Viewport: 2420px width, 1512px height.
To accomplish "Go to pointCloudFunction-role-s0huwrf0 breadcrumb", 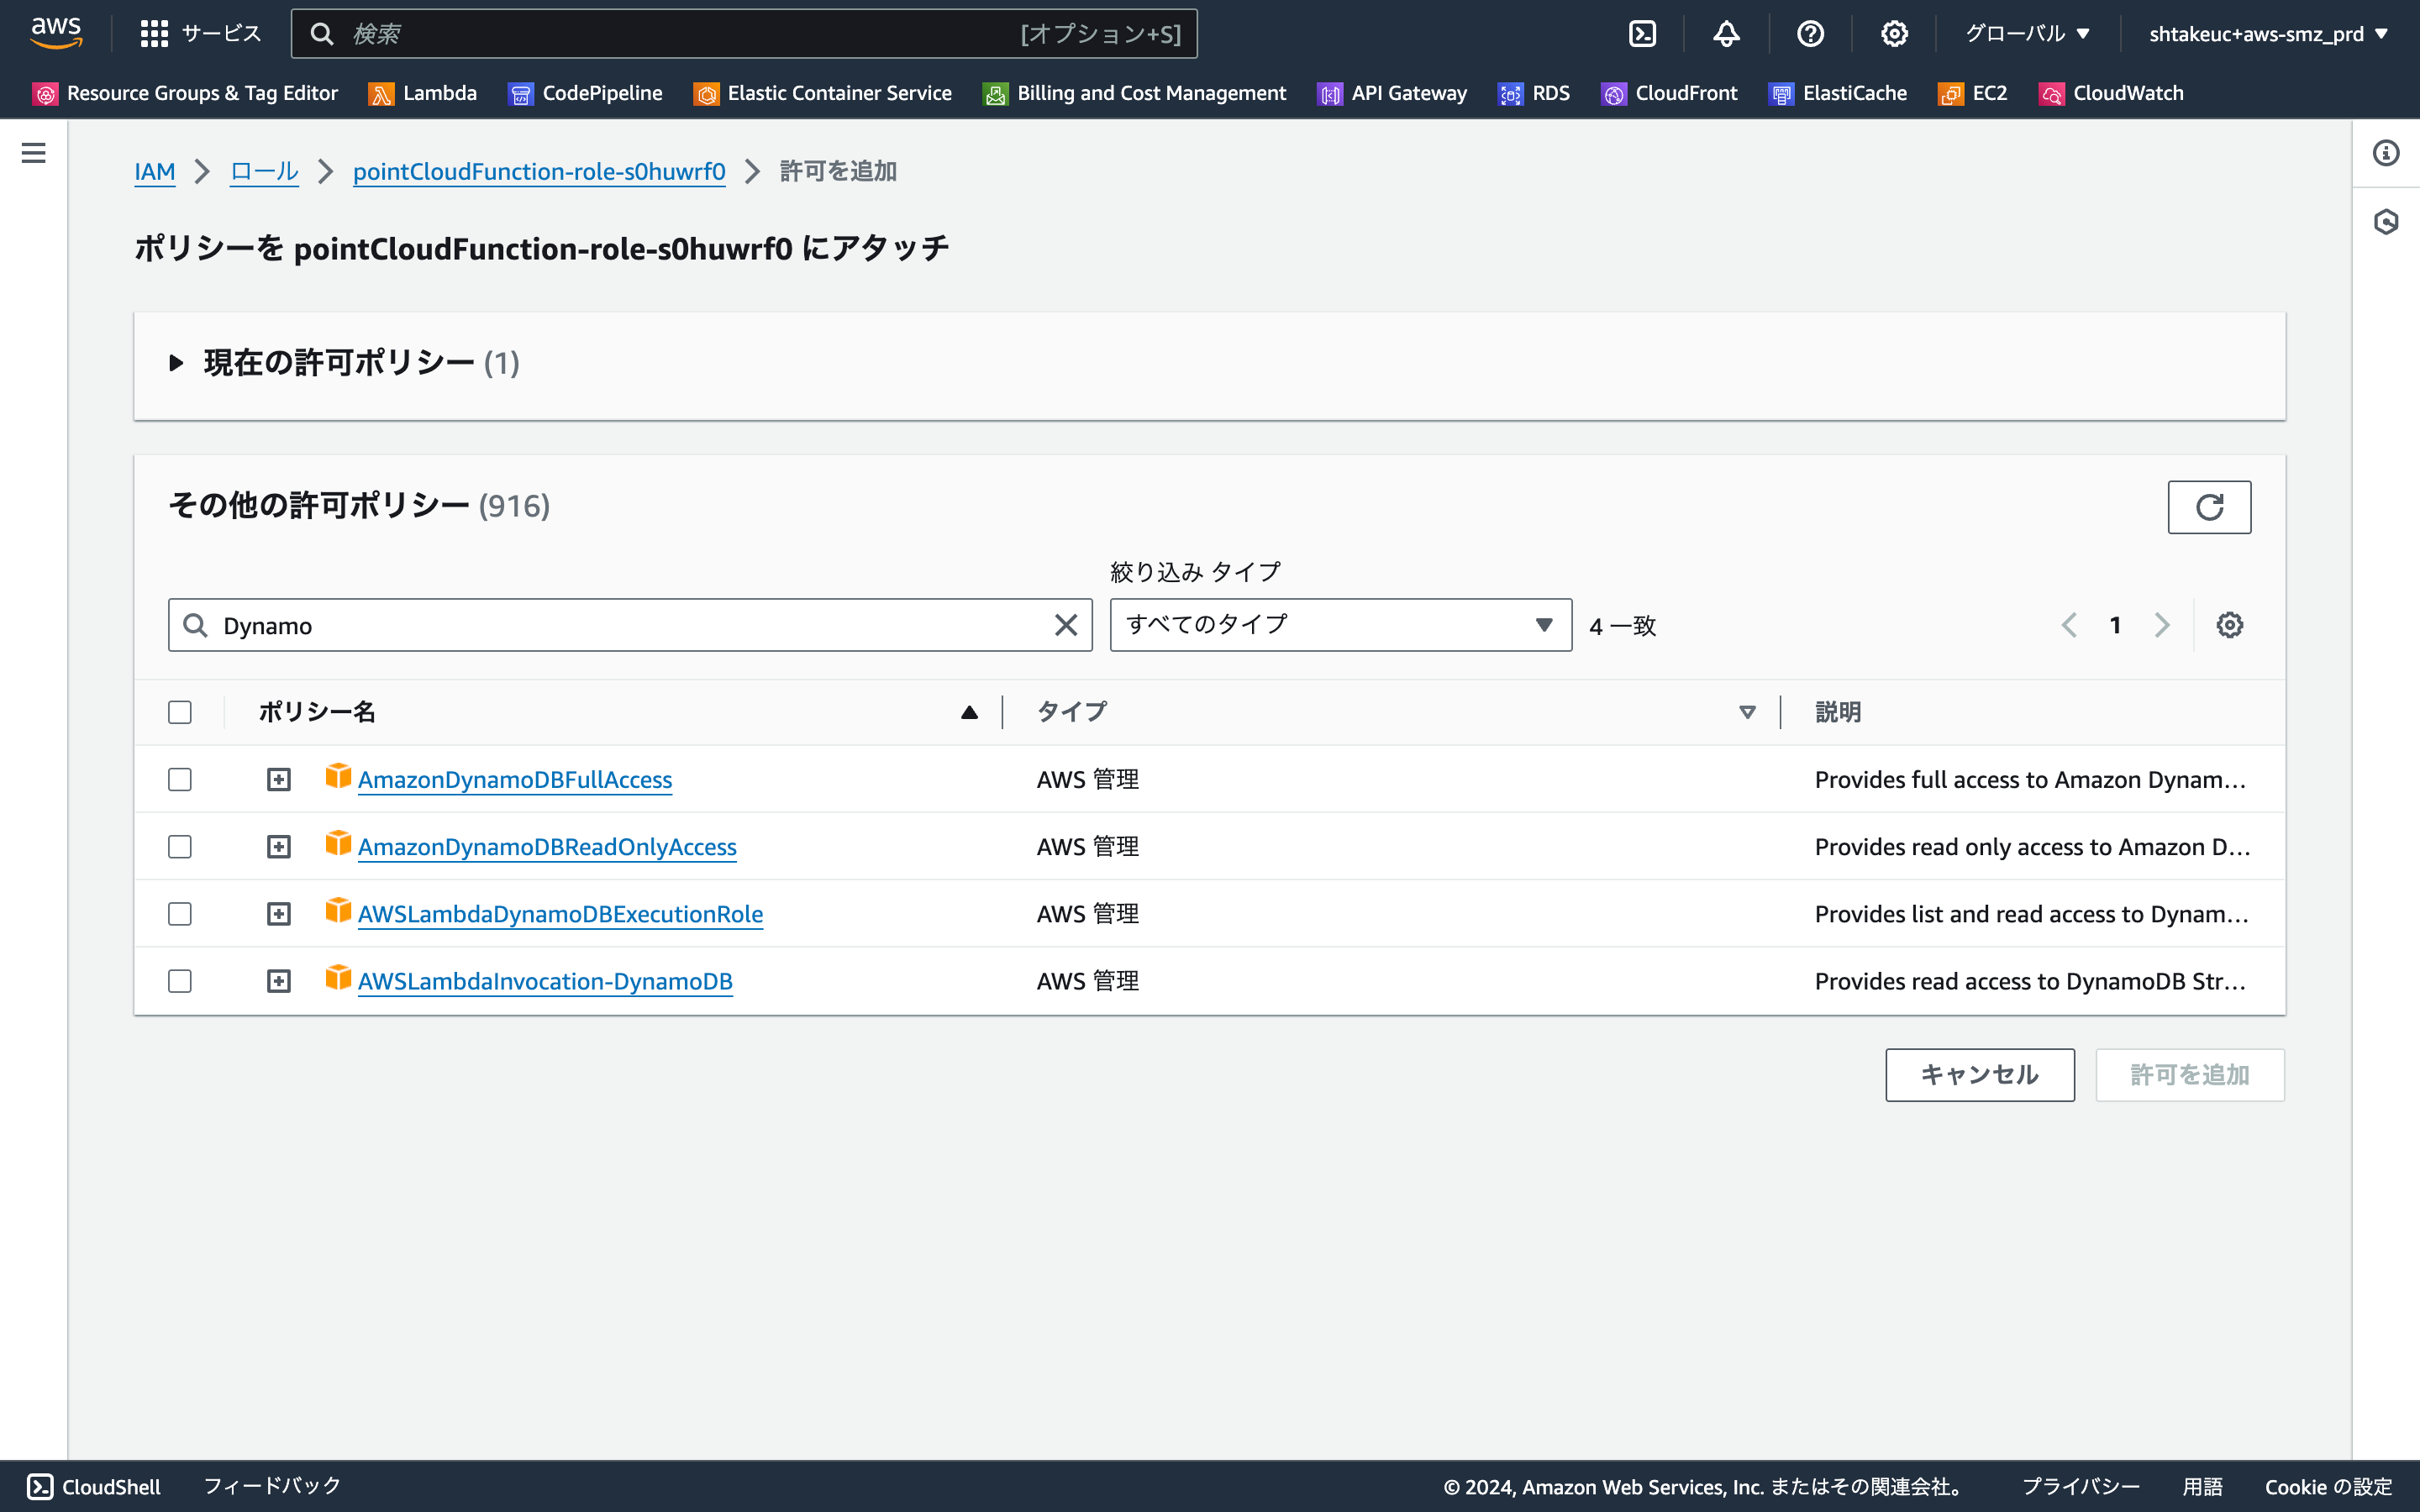I will tap(539, 171).
